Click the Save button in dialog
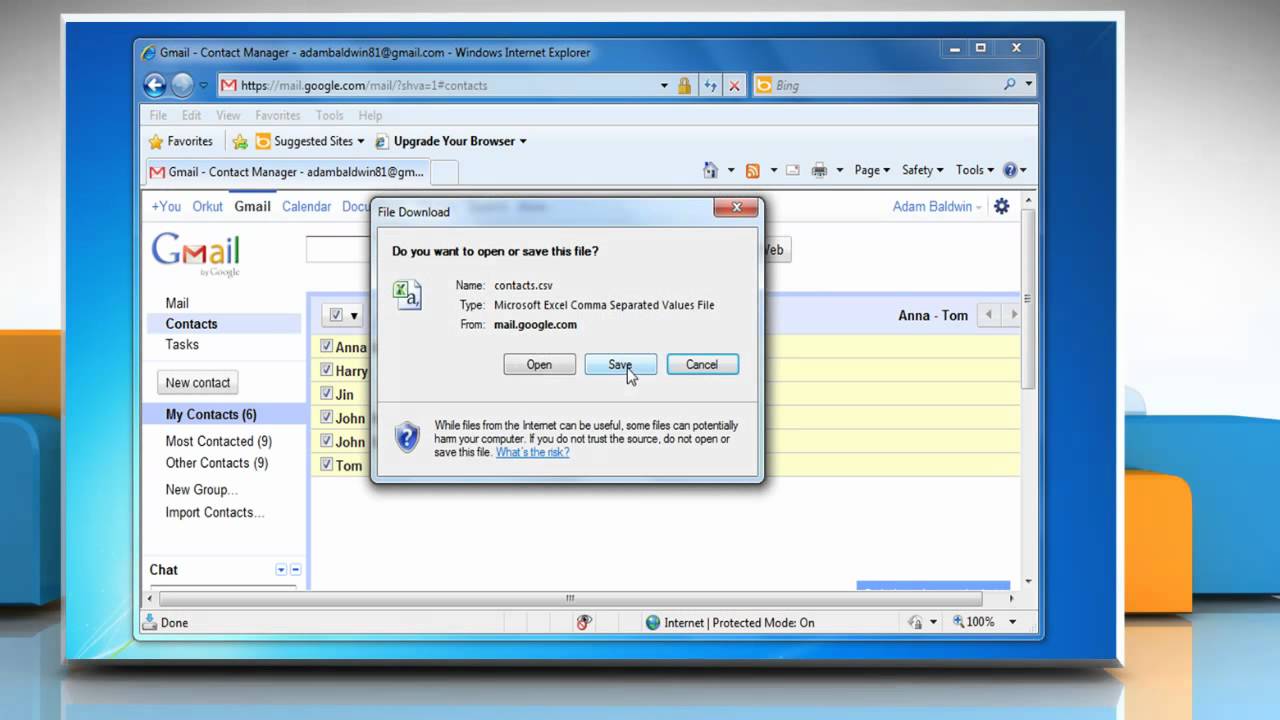This screenshot has width=1280, height=720. click(x=620, y=364)
